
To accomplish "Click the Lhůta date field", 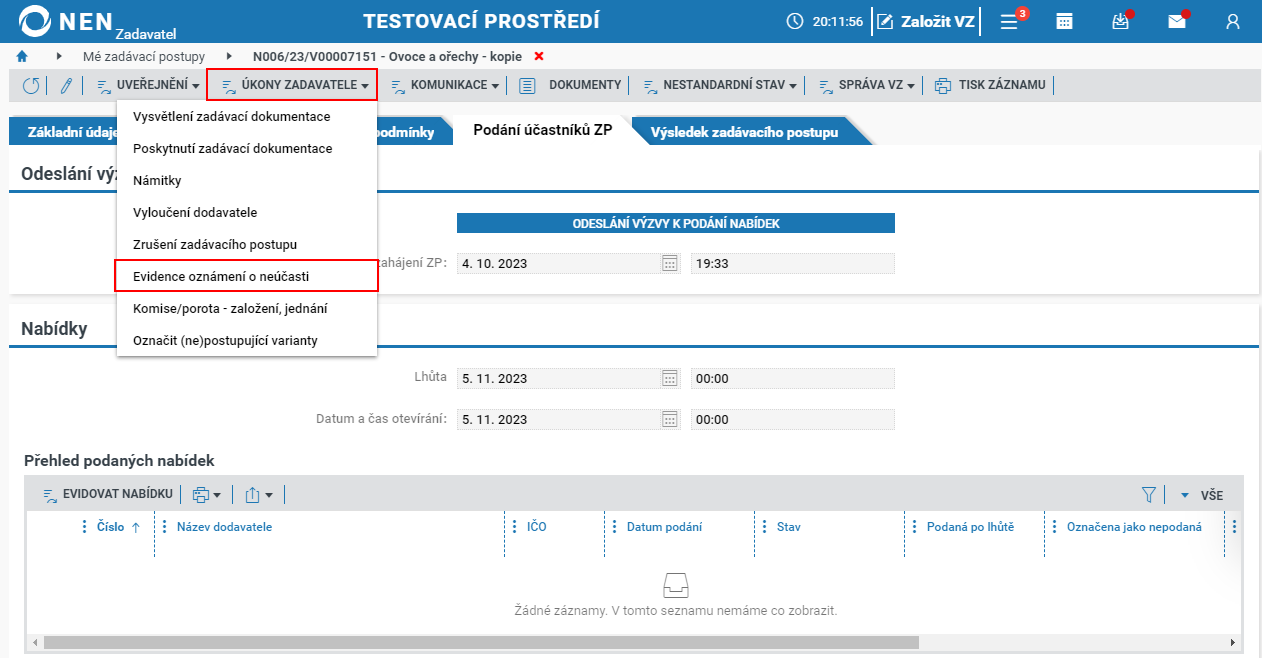I will (569, 378).
